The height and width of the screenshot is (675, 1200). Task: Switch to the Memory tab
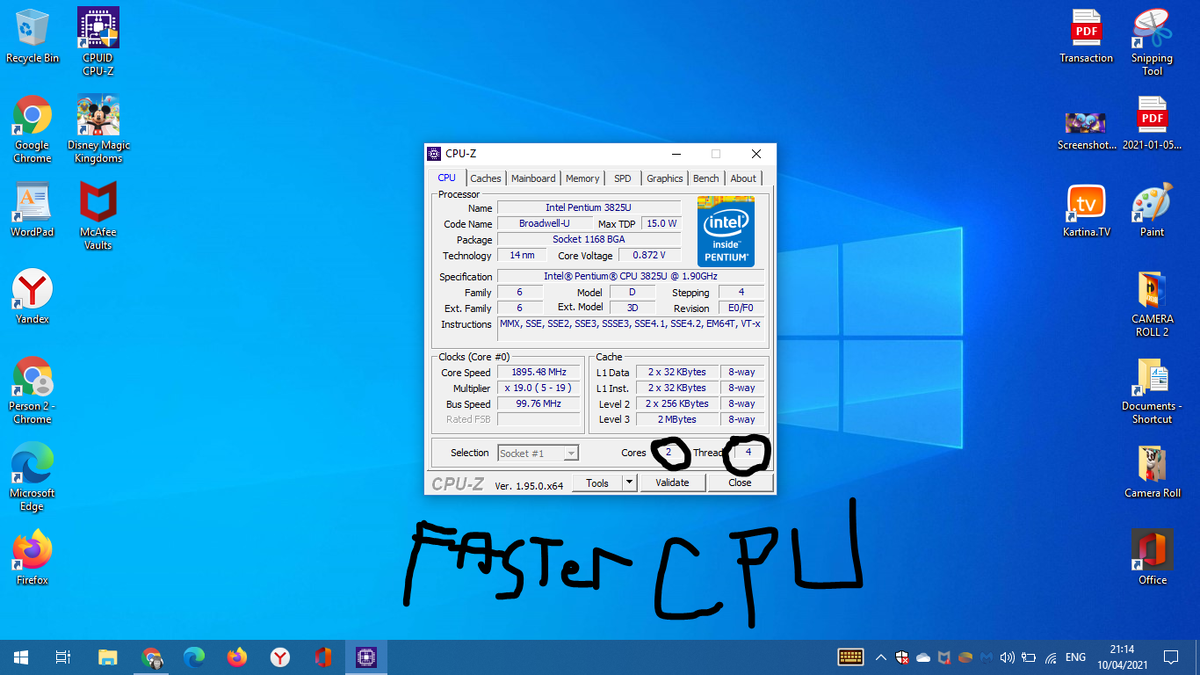coord(582,178)
